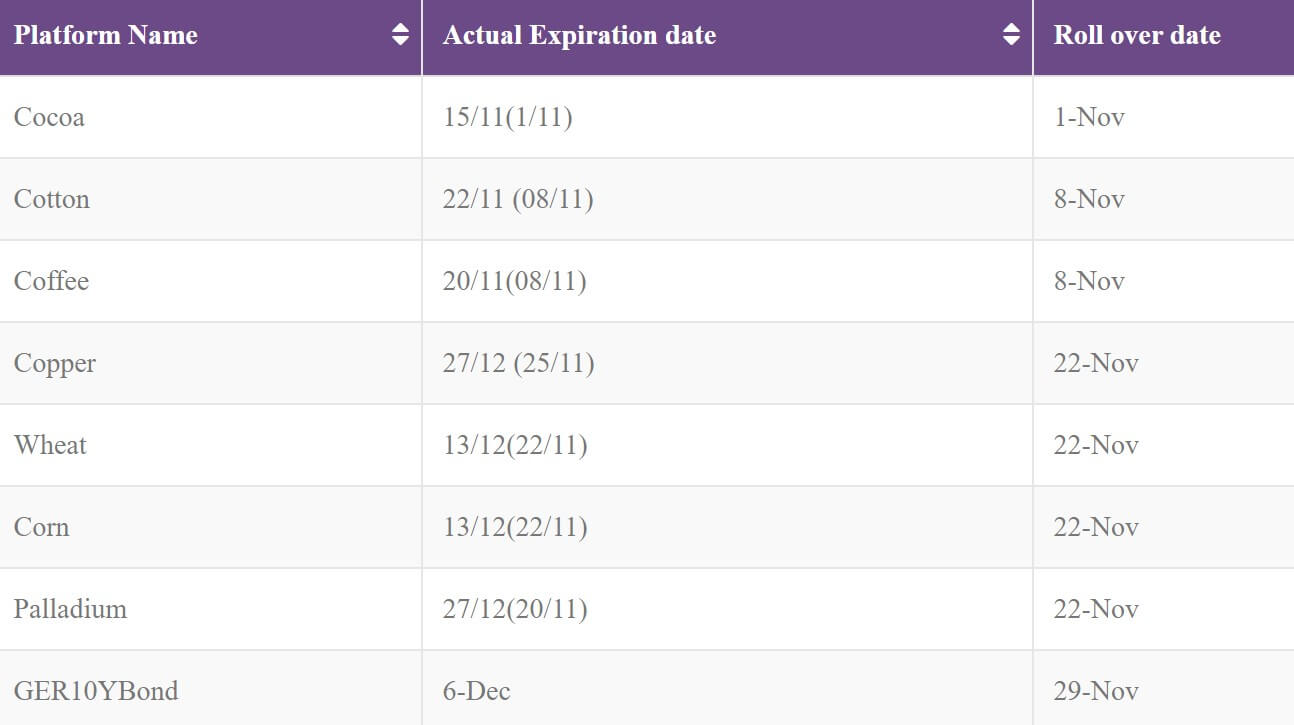Sort by Platform Name arrows icon
The image size is (1294, 725).
[x=400, y=35]
